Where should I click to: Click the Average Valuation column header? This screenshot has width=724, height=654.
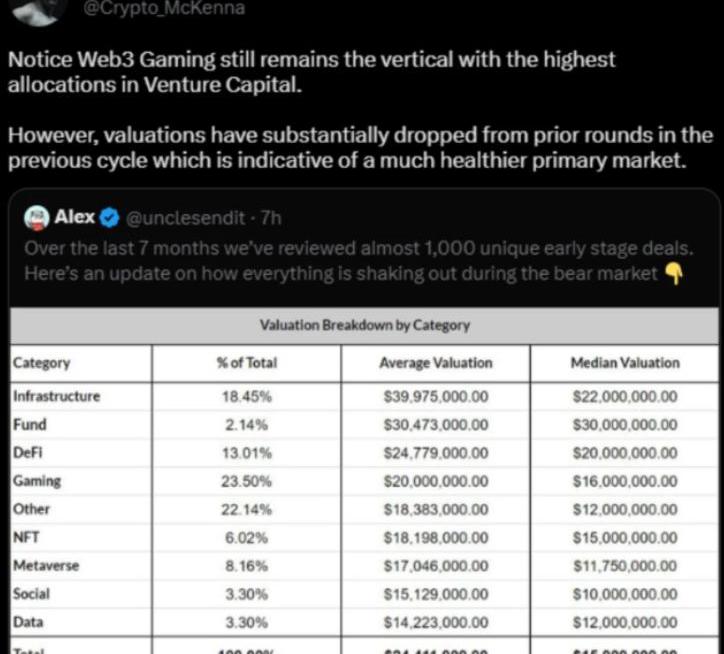436,363
